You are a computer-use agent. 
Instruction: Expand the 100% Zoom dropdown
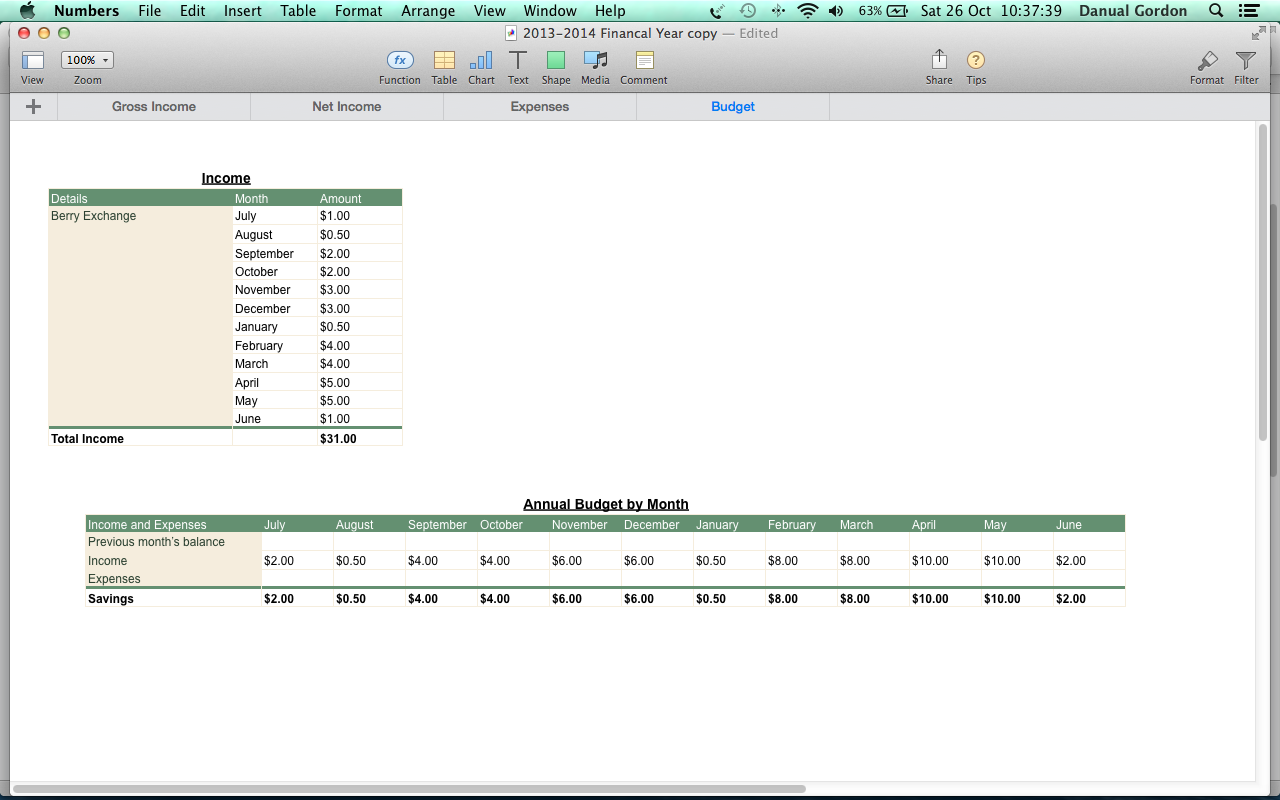(x=87, y=60)
